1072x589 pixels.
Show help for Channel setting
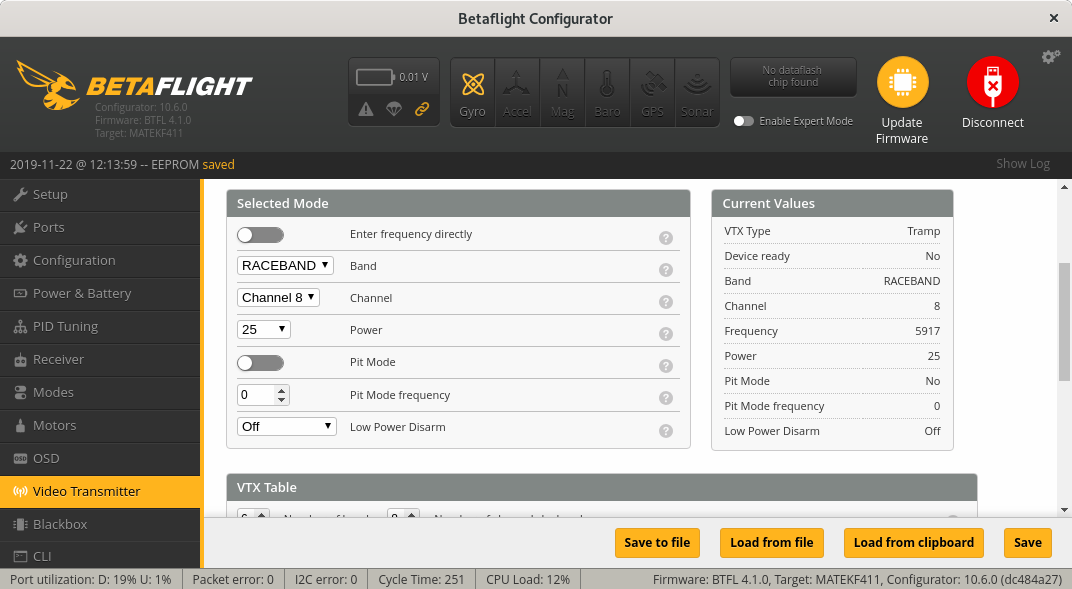coord(666,302)
